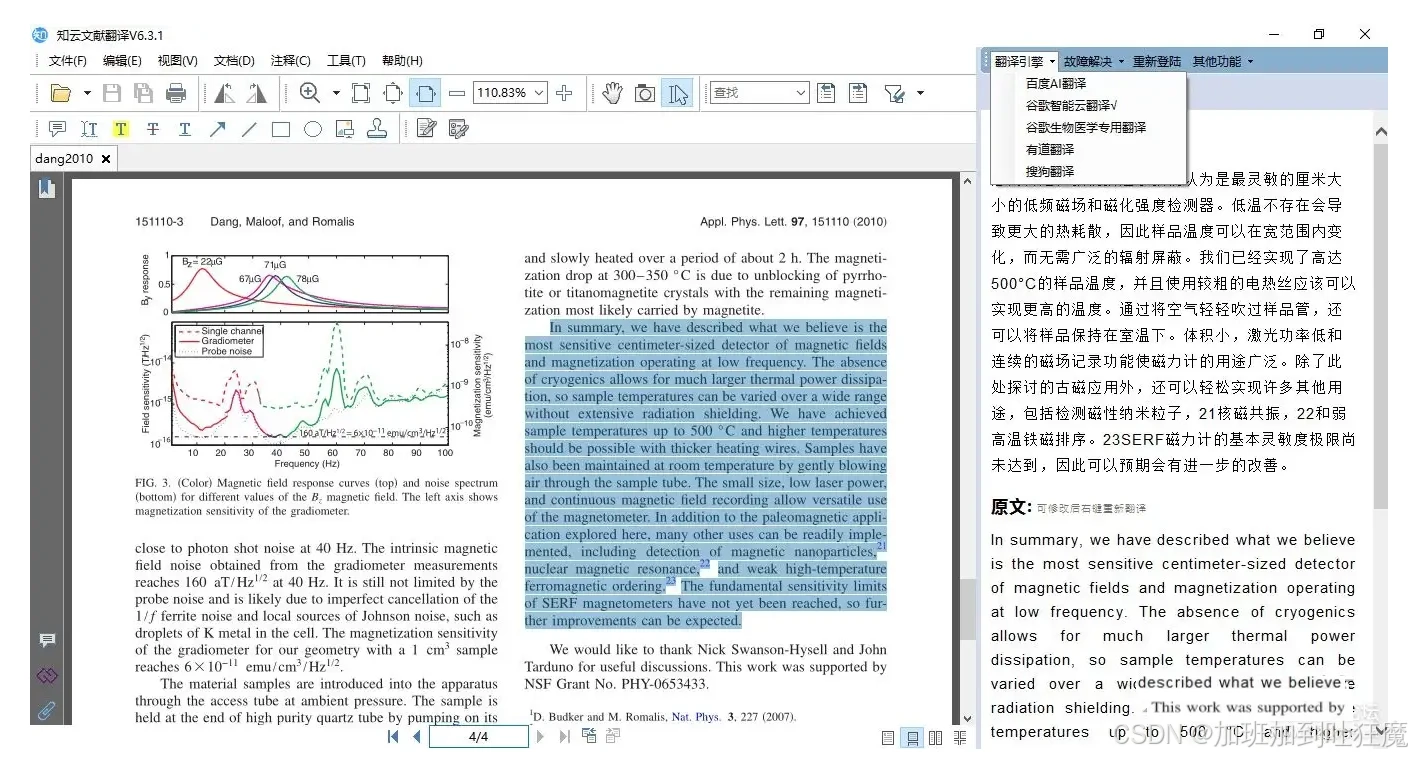Click the 重新登陆 button
This screenshot has height=760, width=1412.
point(1157,62)
